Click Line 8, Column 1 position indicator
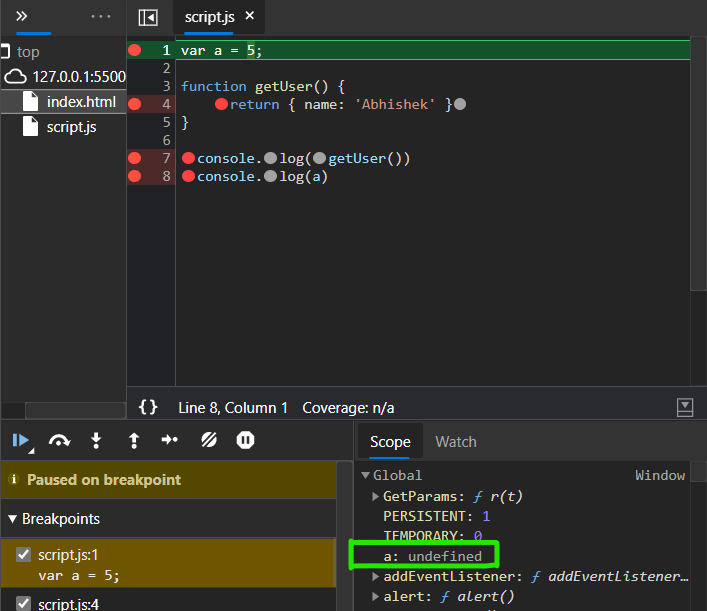This screenshot has height=611, width=707. [233, 408]
